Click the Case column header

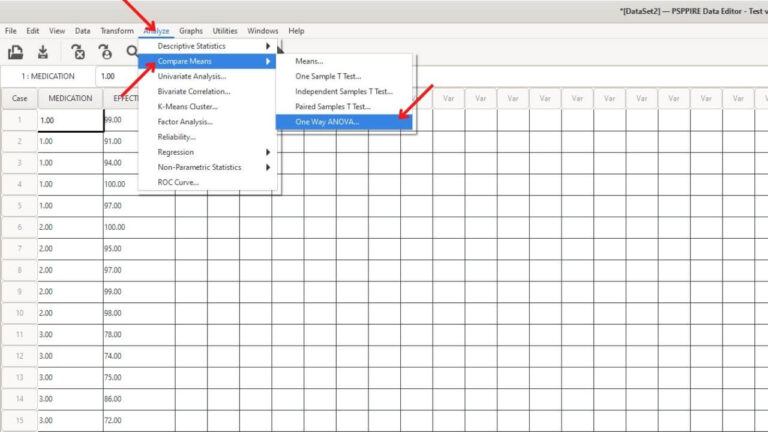pos(20,98)
